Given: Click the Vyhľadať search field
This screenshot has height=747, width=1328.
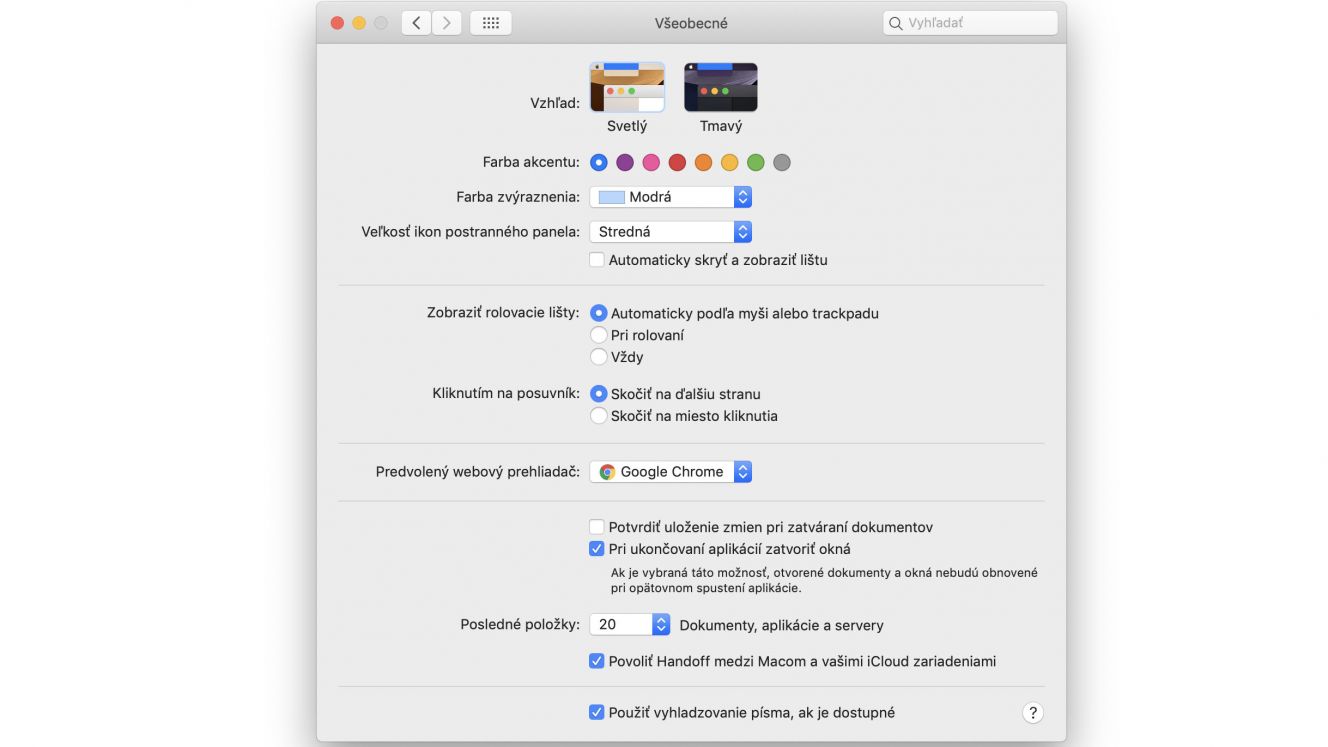Looking at the screenshot, I should coord(970,23).
